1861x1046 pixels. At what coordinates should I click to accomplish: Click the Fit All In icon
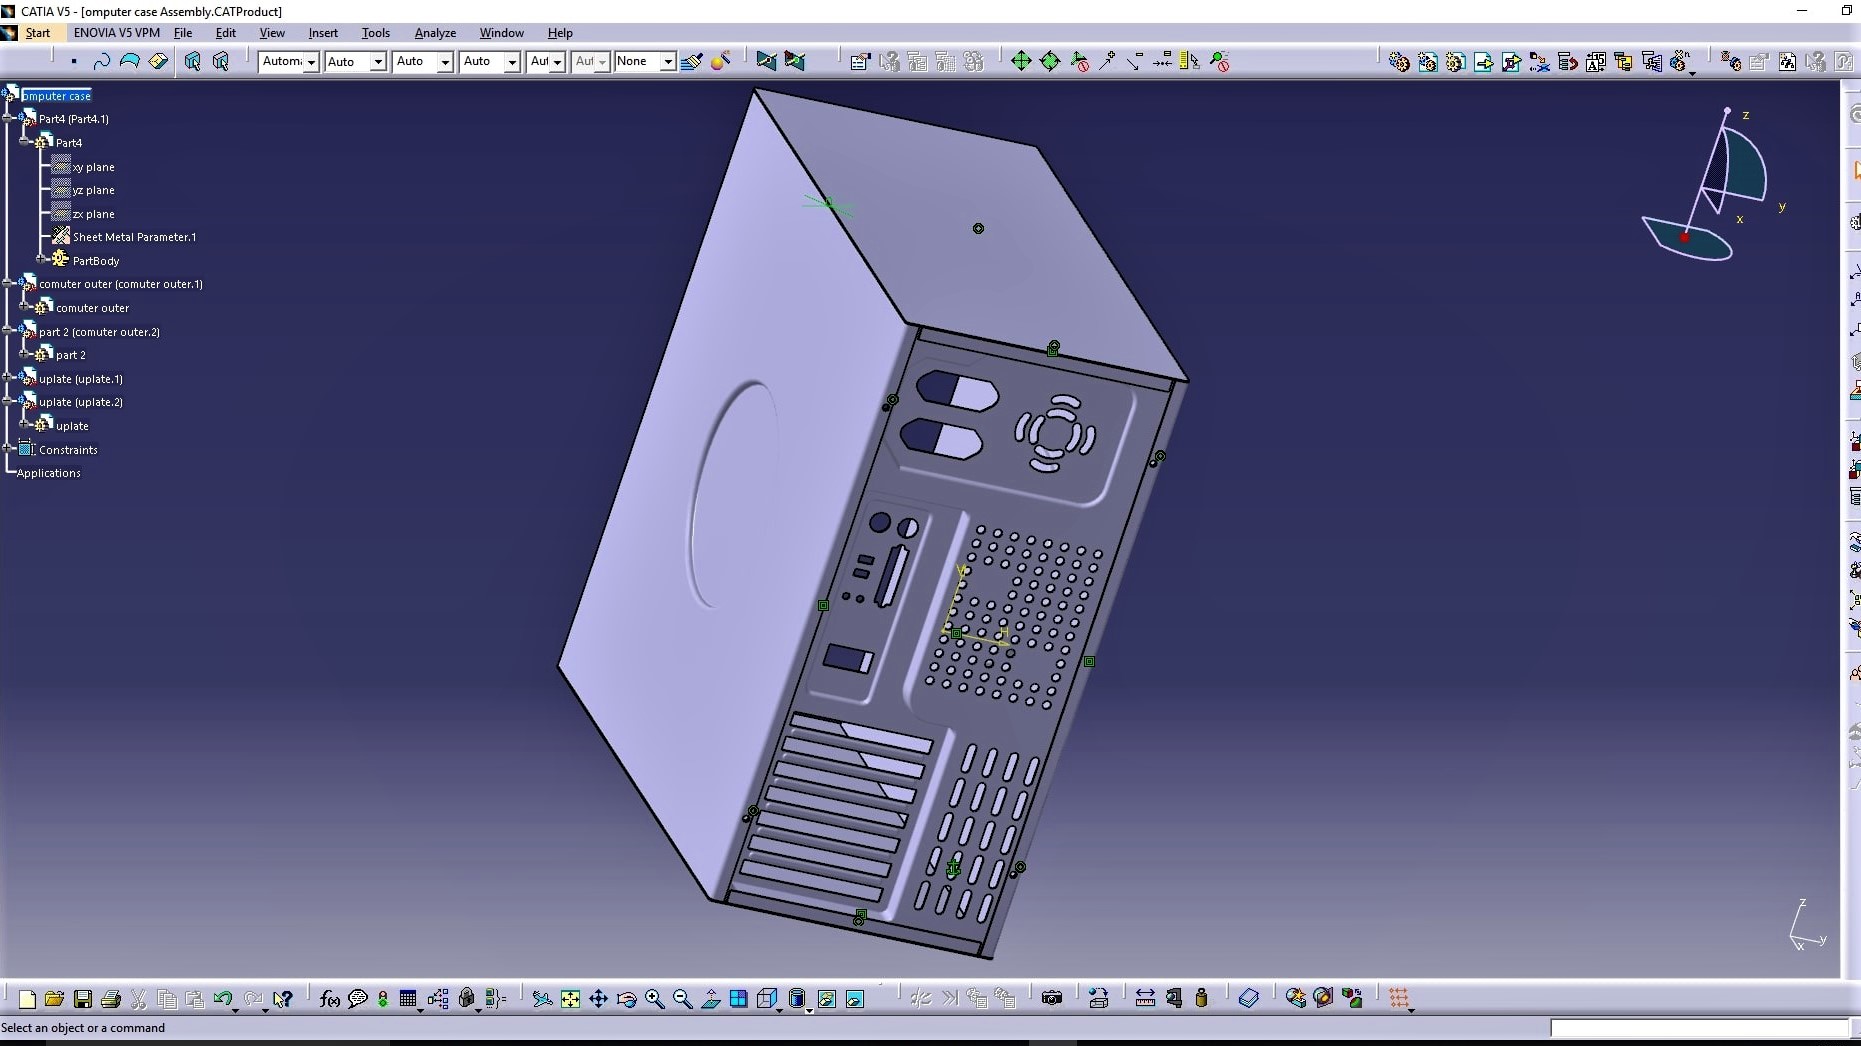pyautogui.click(x=570, y=998)
